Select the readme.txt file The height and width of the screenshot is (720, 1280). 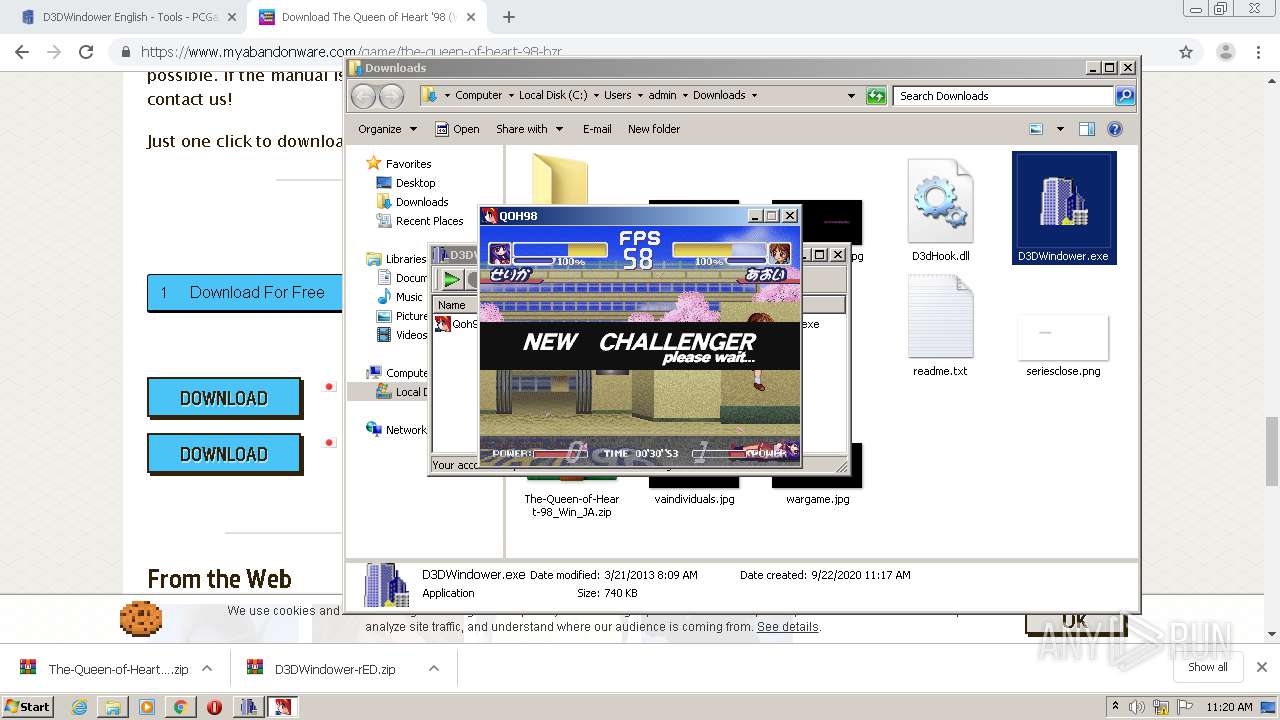coord(940,326)
